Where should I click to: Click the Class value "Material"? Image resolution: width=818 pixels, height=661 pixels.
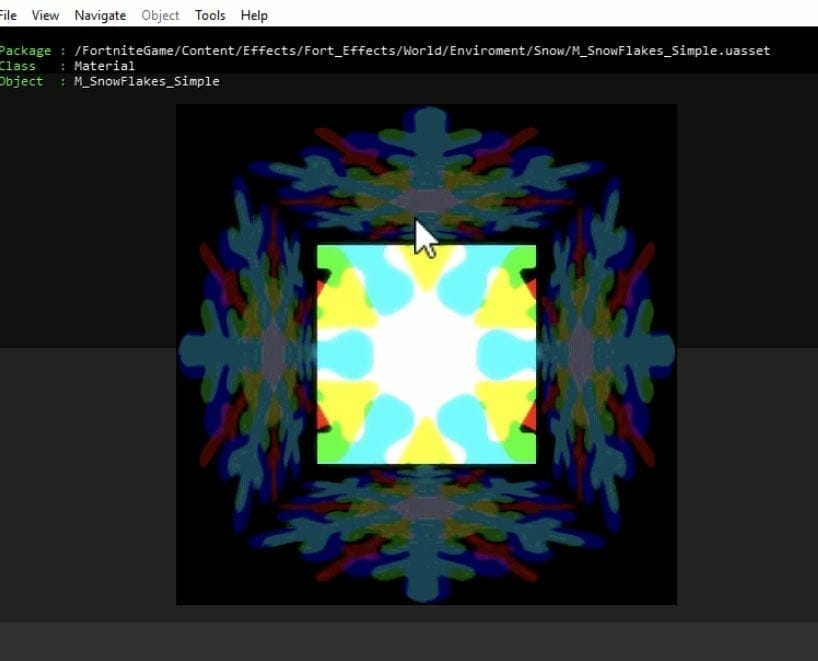pos(104,66)
